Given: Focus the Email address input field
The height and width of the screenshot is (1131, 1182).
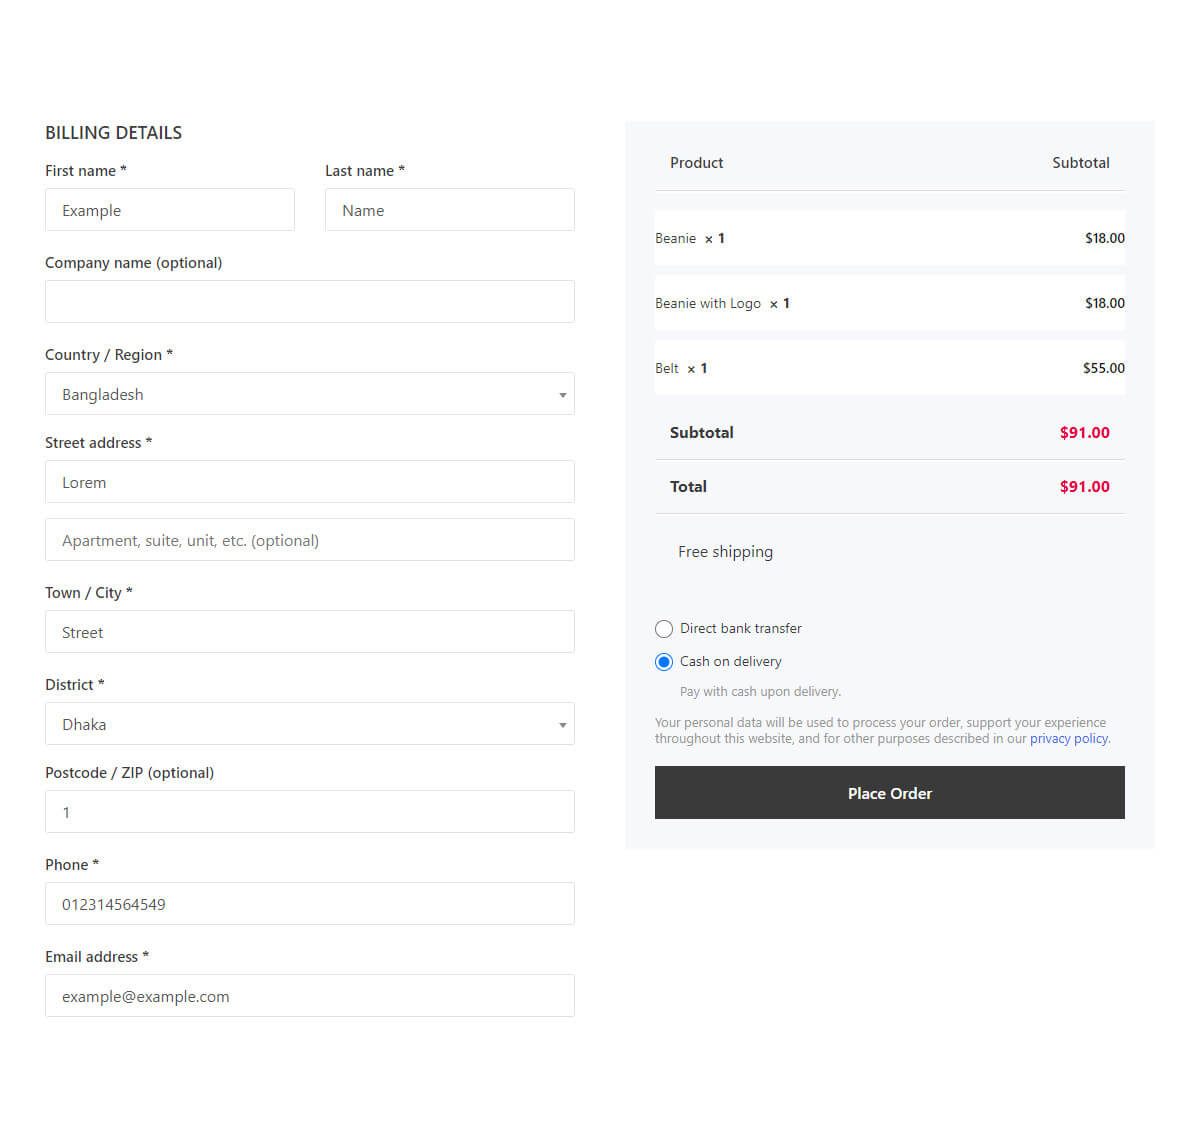Looking at the screenshot, I should click(x=310, y=996).
